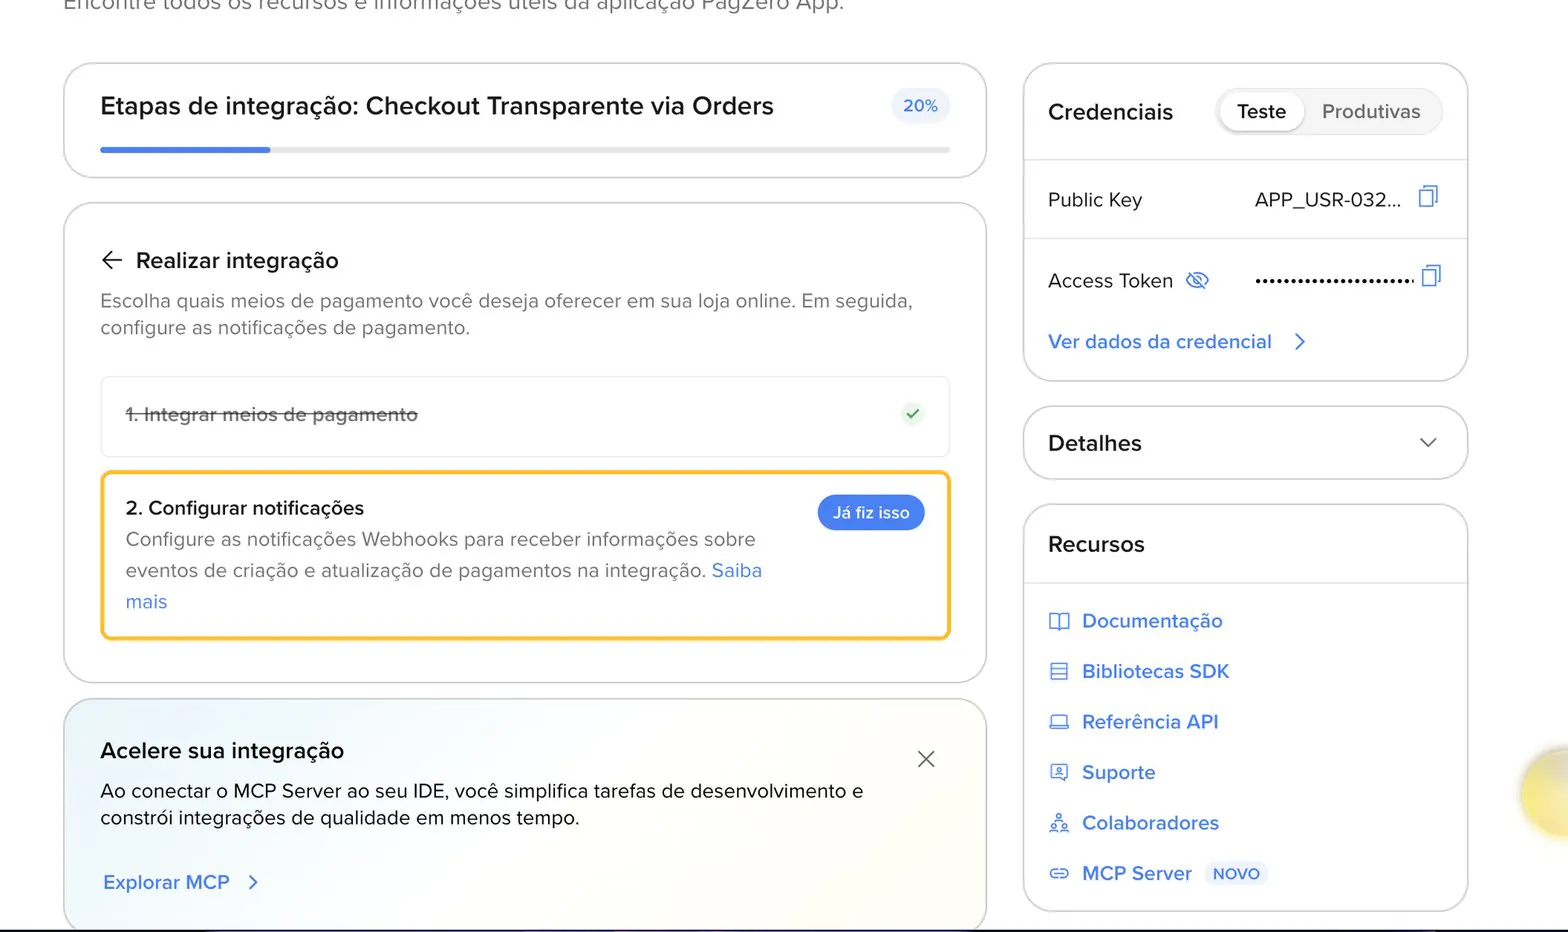The height and width of the screenshot is (932, 1568).
Task: Open the Suporte link
Action: click(1118, 772)
